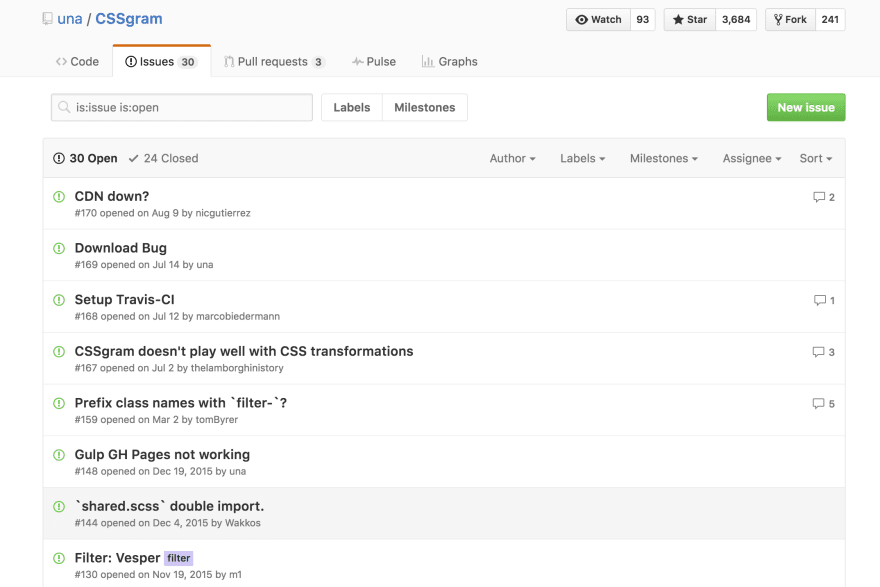Open the Pulse tab
Viewport: 880px width, 587px height.
click(374, 62)
